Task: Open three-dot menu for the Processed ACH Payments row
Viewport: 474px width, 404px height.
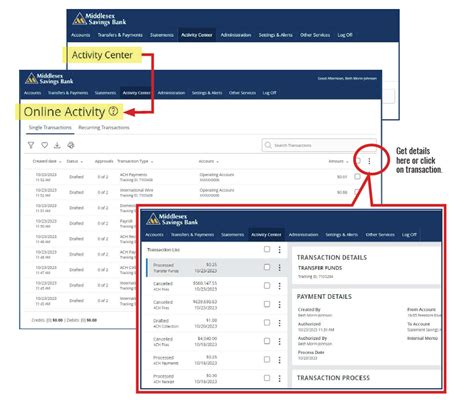Action: 279,360
